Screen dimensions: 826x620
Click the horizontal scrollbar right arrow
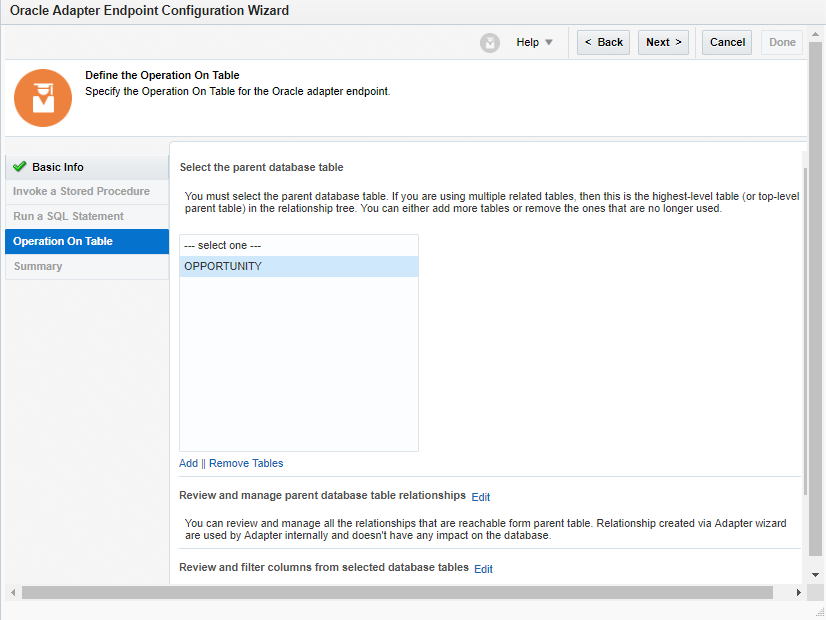point(798,593)
